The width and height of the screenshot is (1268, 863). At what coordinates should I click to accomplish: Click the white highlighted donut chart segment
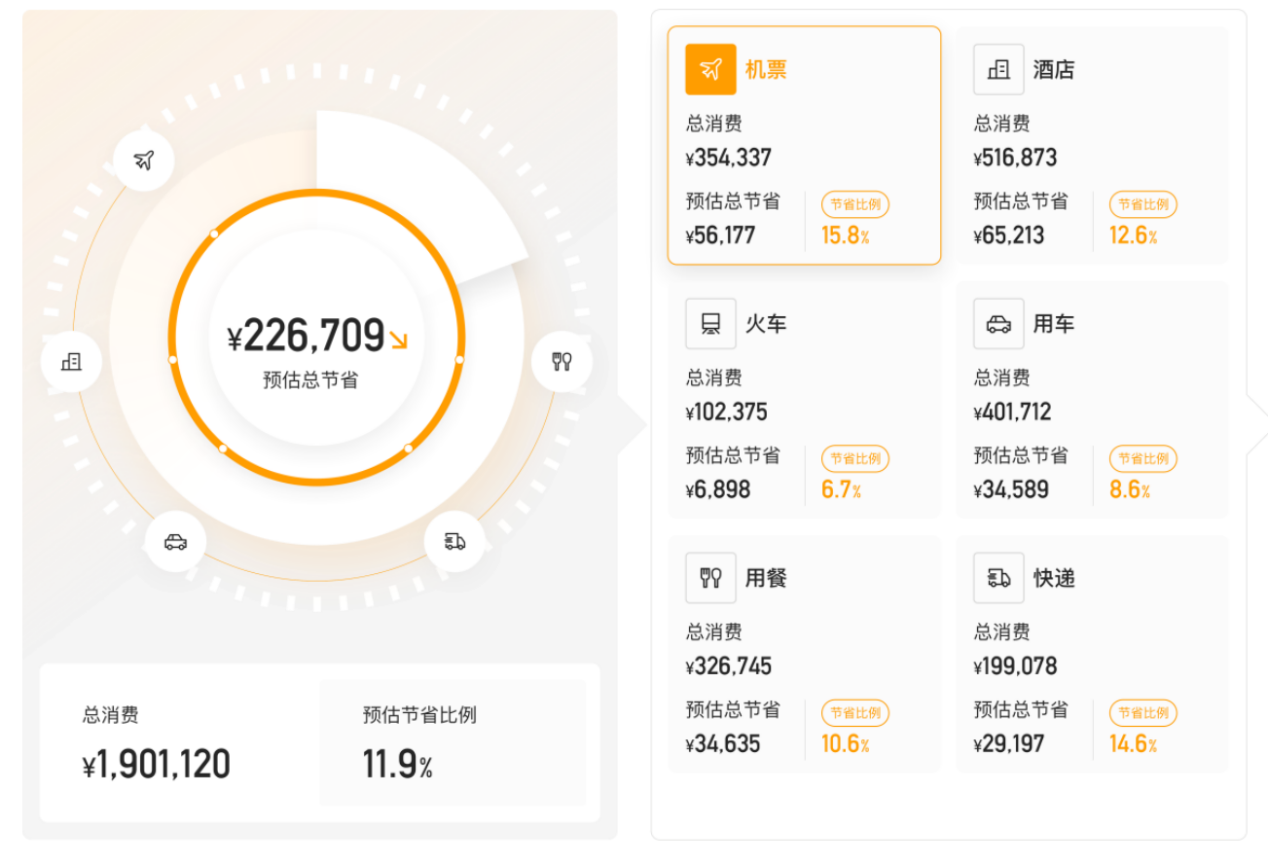point(420,190)
